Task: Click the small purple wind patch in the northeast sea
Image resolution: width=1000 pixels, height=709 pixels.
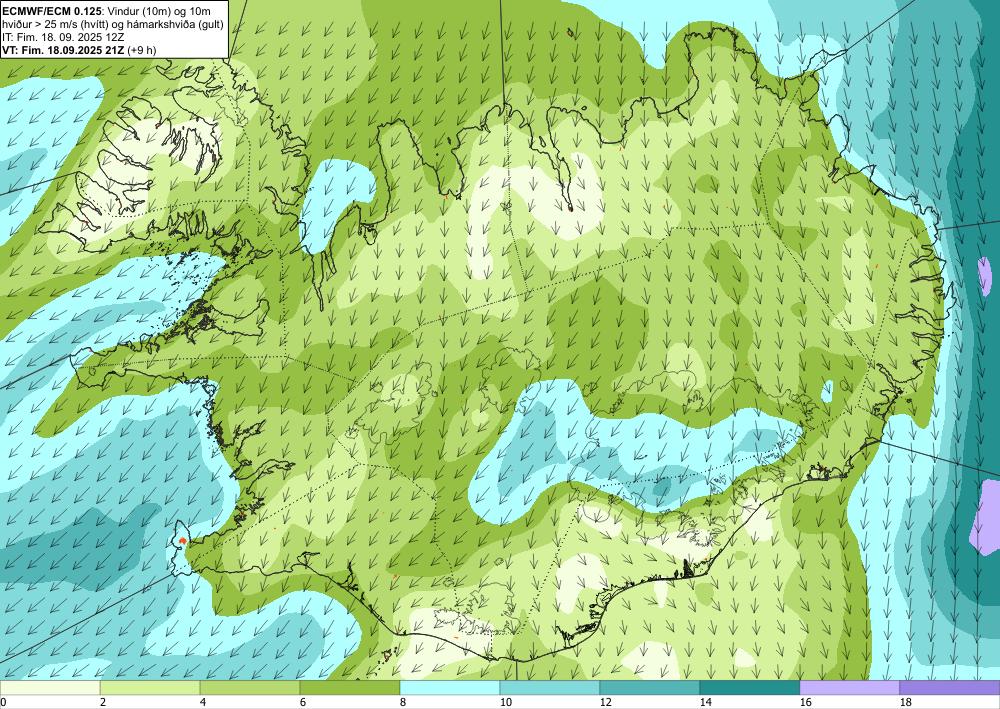Action: (985, 276)
